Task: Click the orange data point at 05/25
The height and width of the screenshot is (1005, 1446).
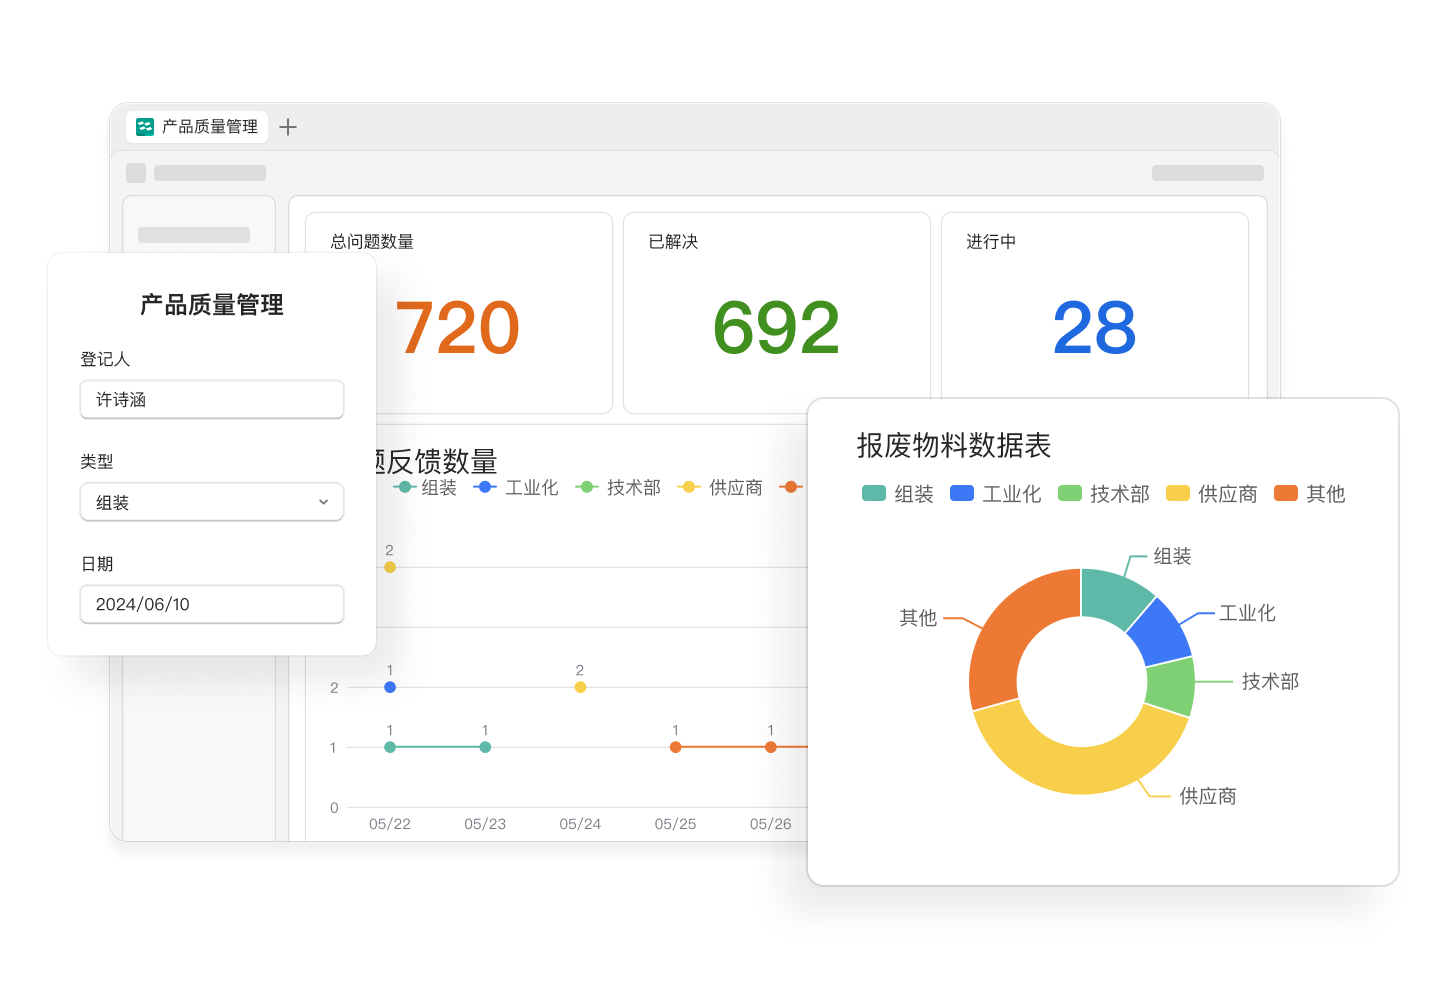Action: click(x=676, y=747)
